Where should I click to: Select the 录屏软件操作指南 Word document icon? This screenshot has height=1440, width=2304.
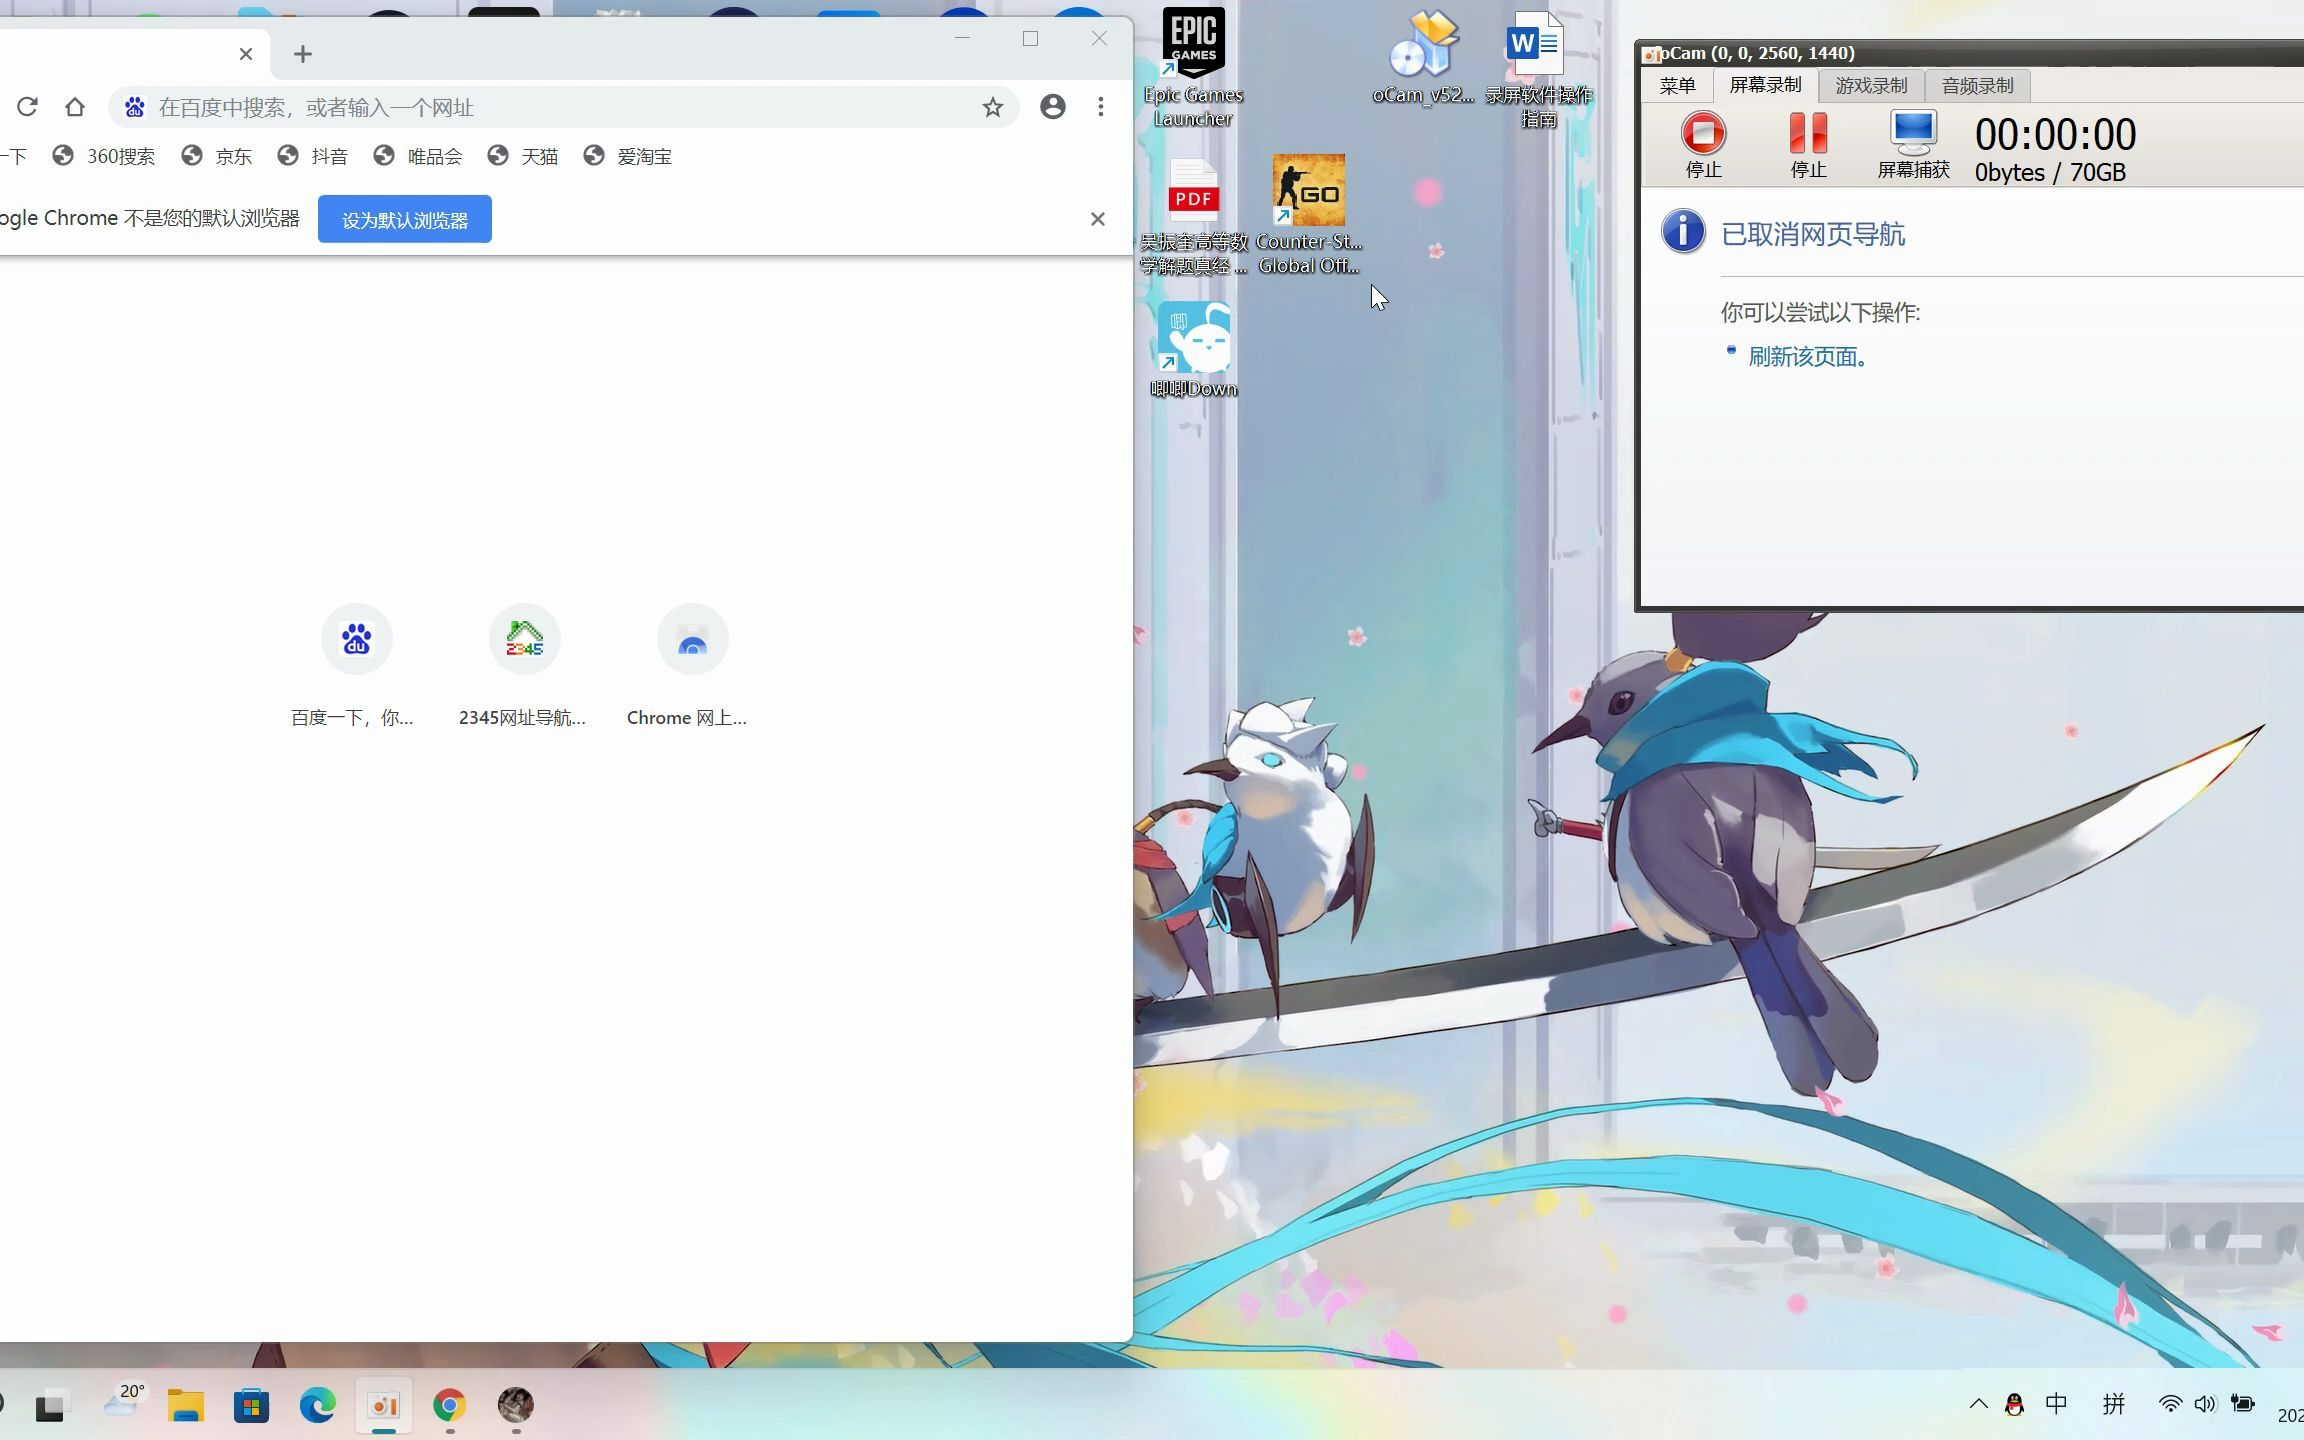pos(1538,68)
